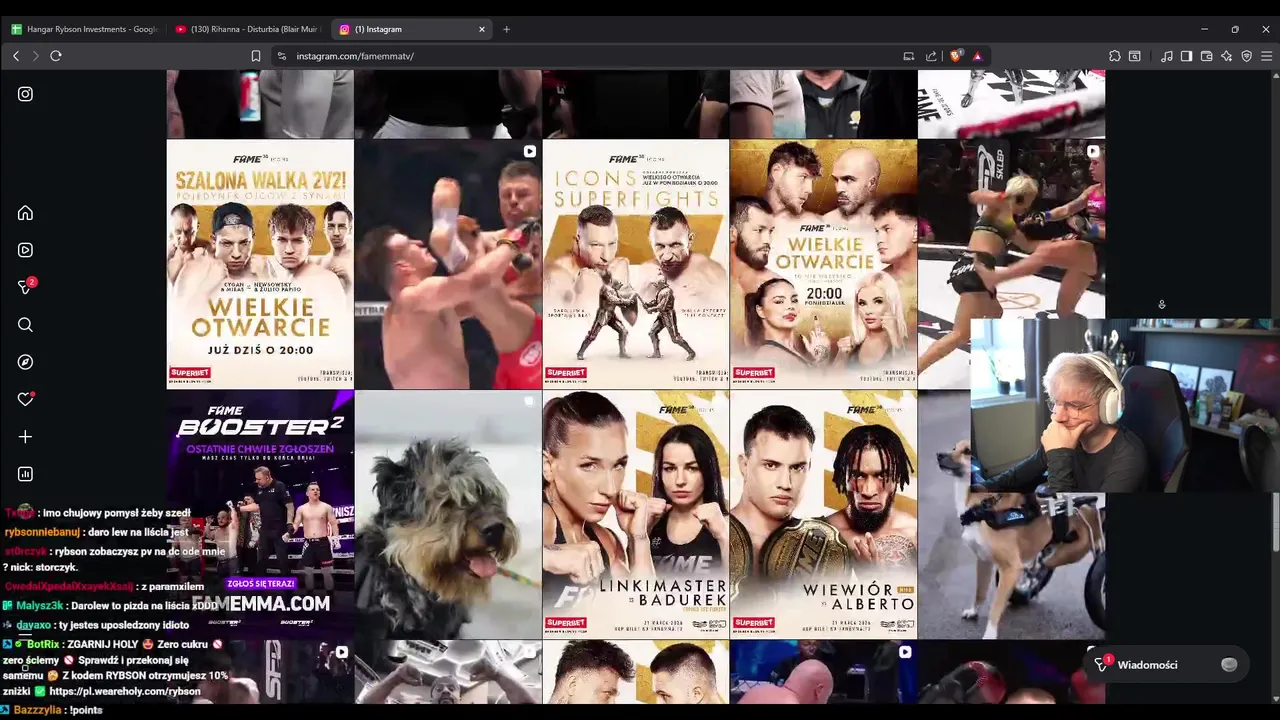Open the tab search icon
The width and height of the screenshot is (1280, 720).
coord(1135,56)
